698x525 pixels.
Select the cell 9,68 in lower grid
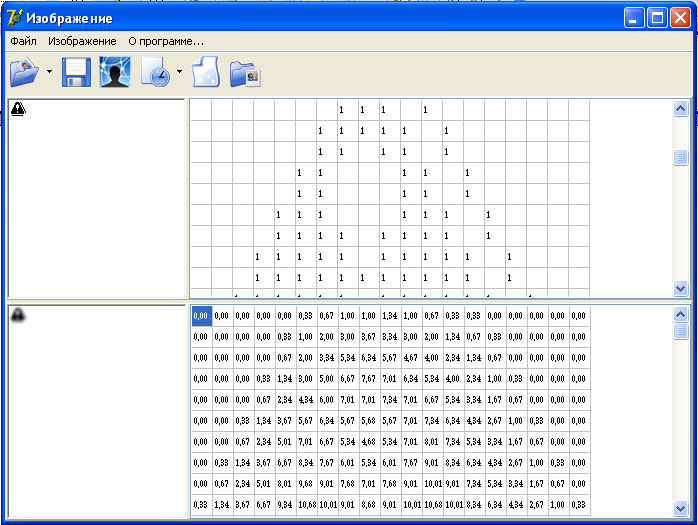[x=307, y=484]
